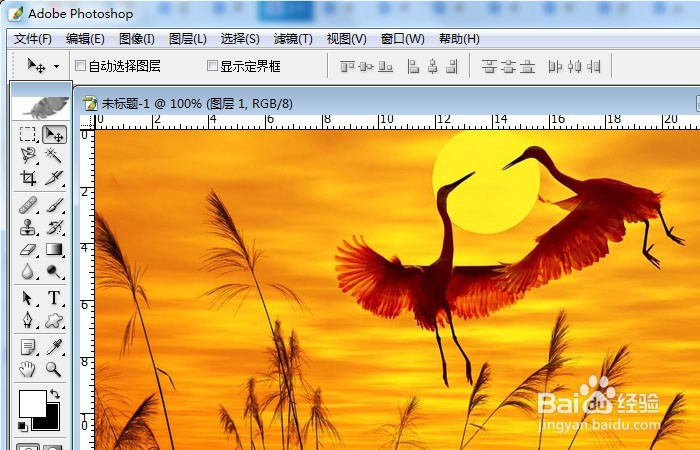Select the Path Selection tool
700x450 pixels.
pos(28,298)
